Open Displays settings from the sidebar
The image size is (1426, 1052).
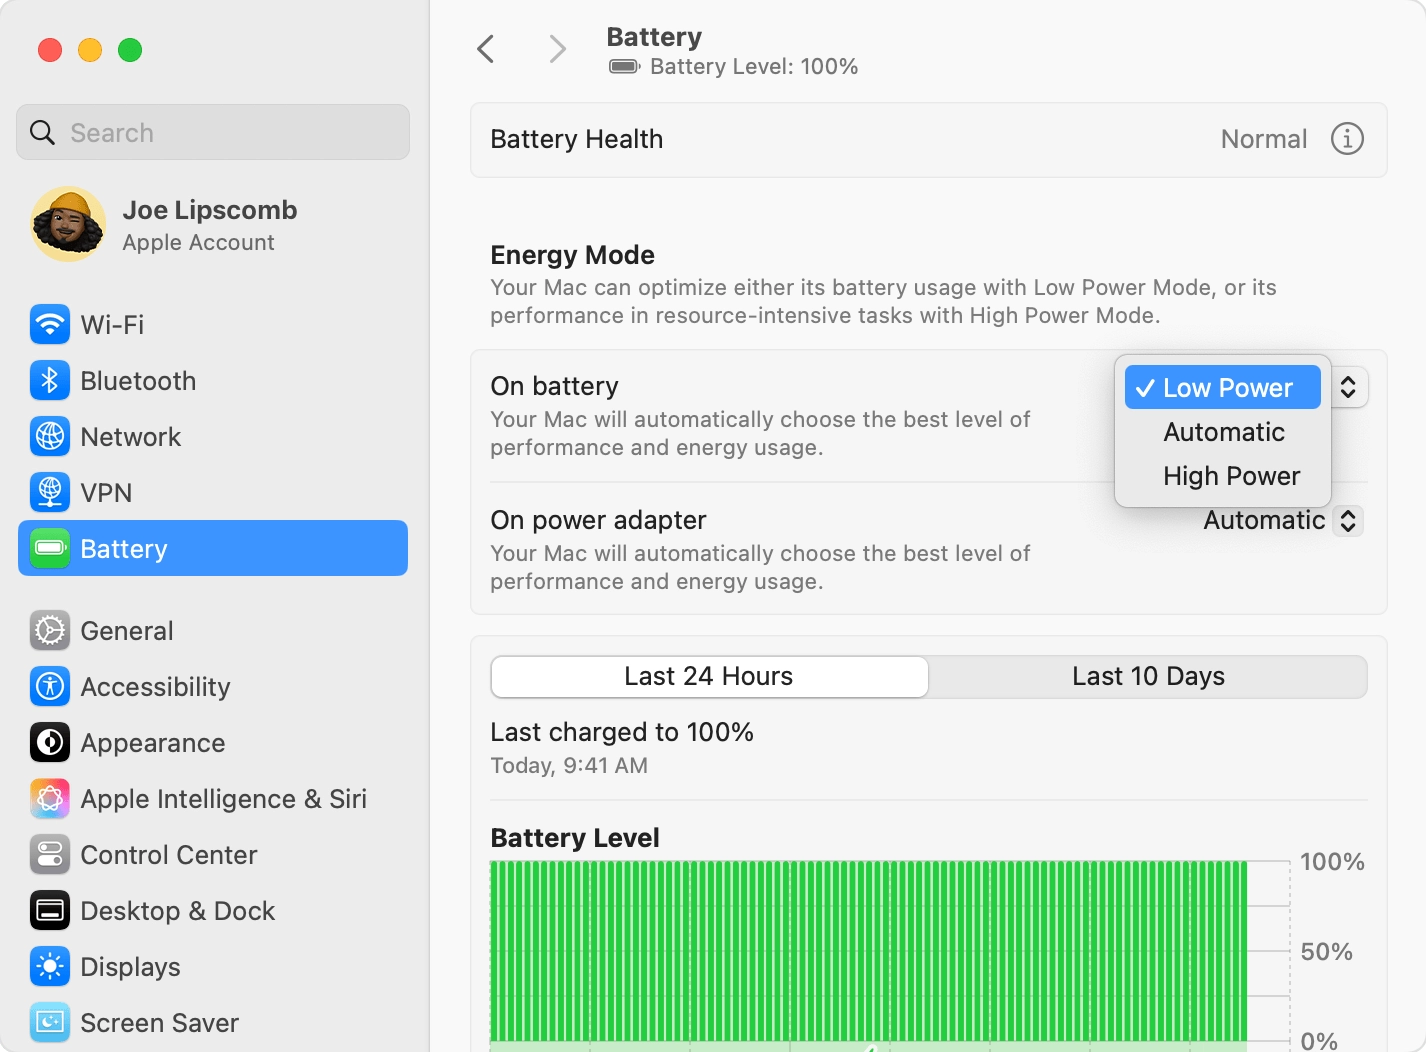[x=49, y=966]
